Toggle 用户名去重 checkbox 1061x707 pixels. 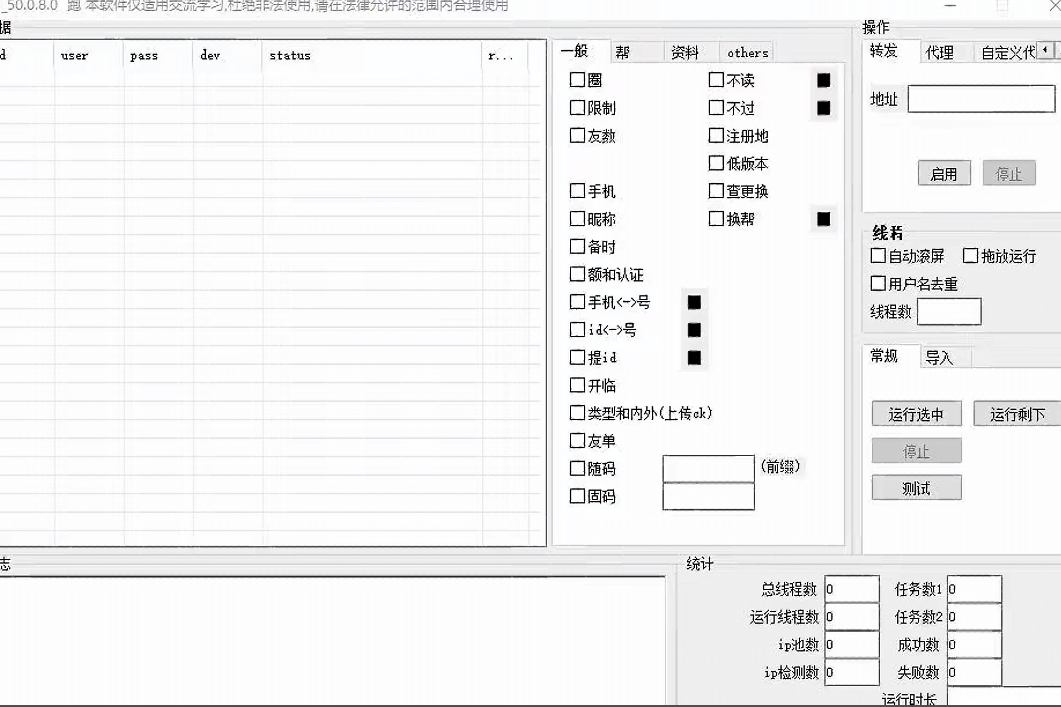(878, 283)
